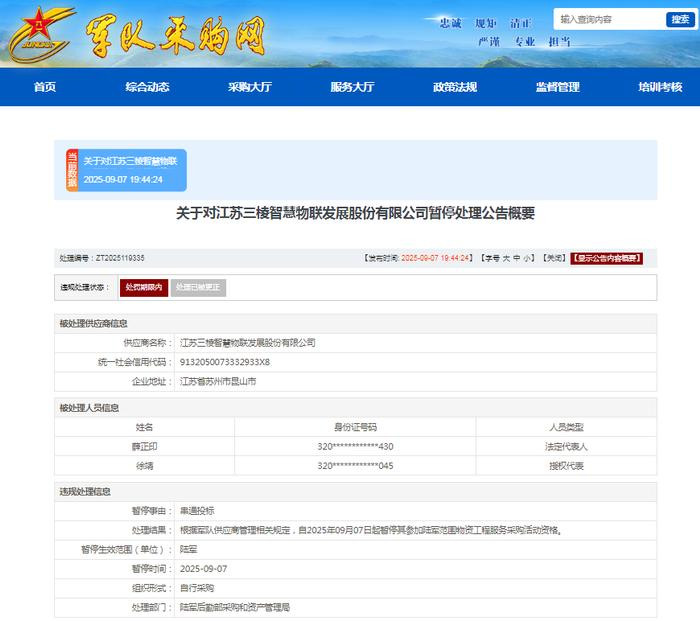This screenshot has width=700, height=621.
Task: Click the second person name cell
Action: [144, 466]
